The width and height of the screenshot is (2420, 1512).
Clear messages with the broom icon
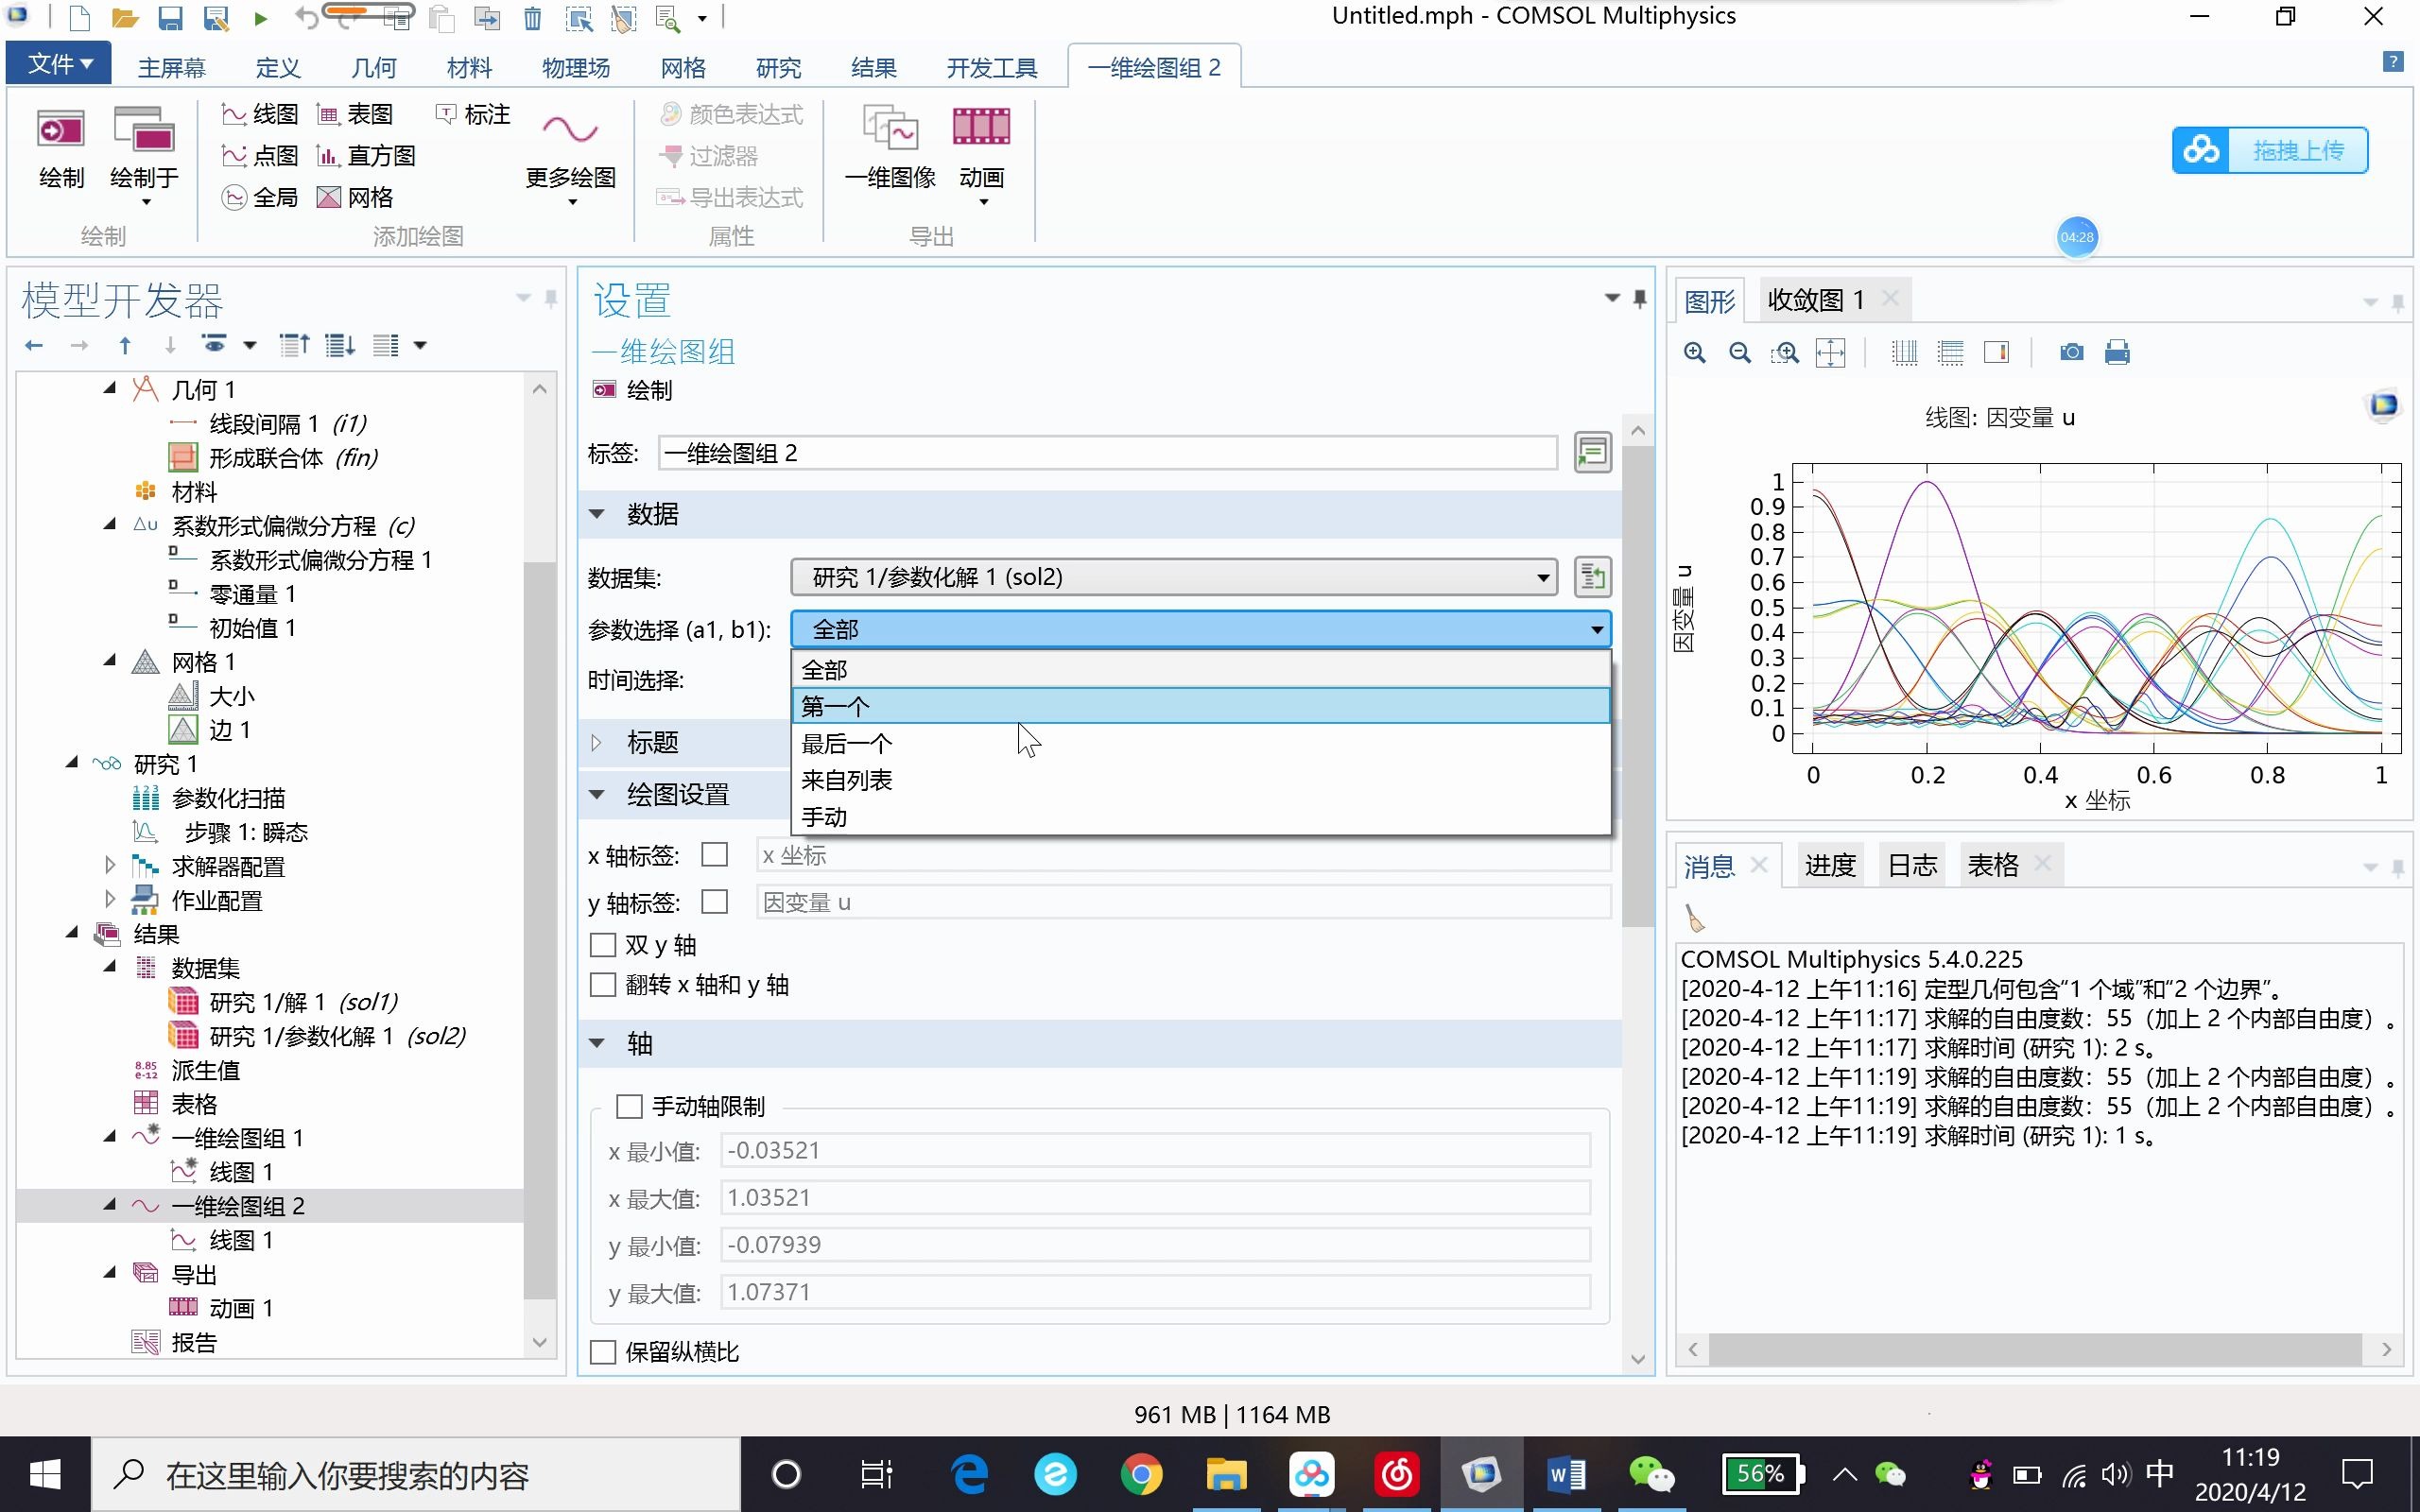[1694, 917]
